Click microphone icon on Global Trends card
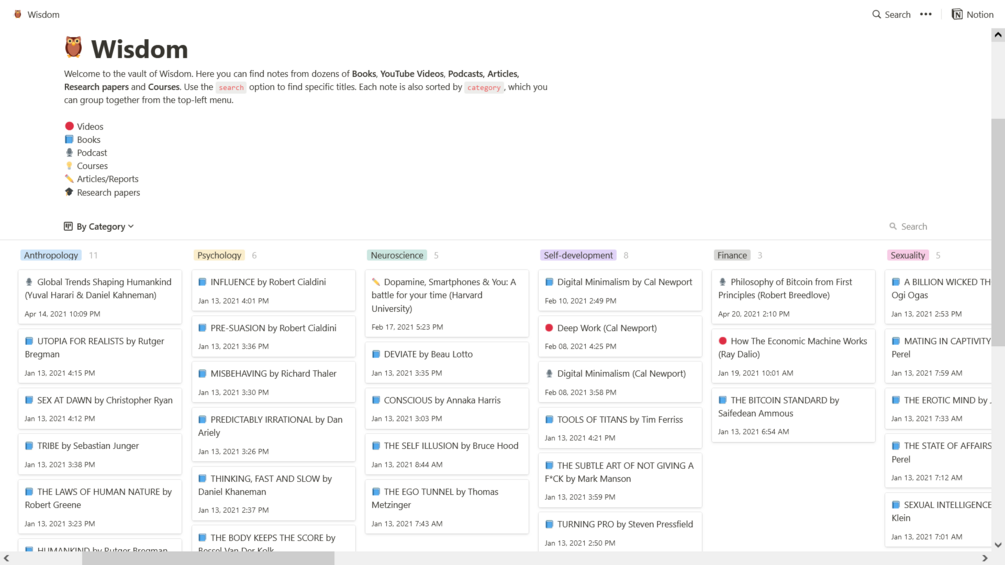Screen dimensions: 1005x565 tap(29, 282)
